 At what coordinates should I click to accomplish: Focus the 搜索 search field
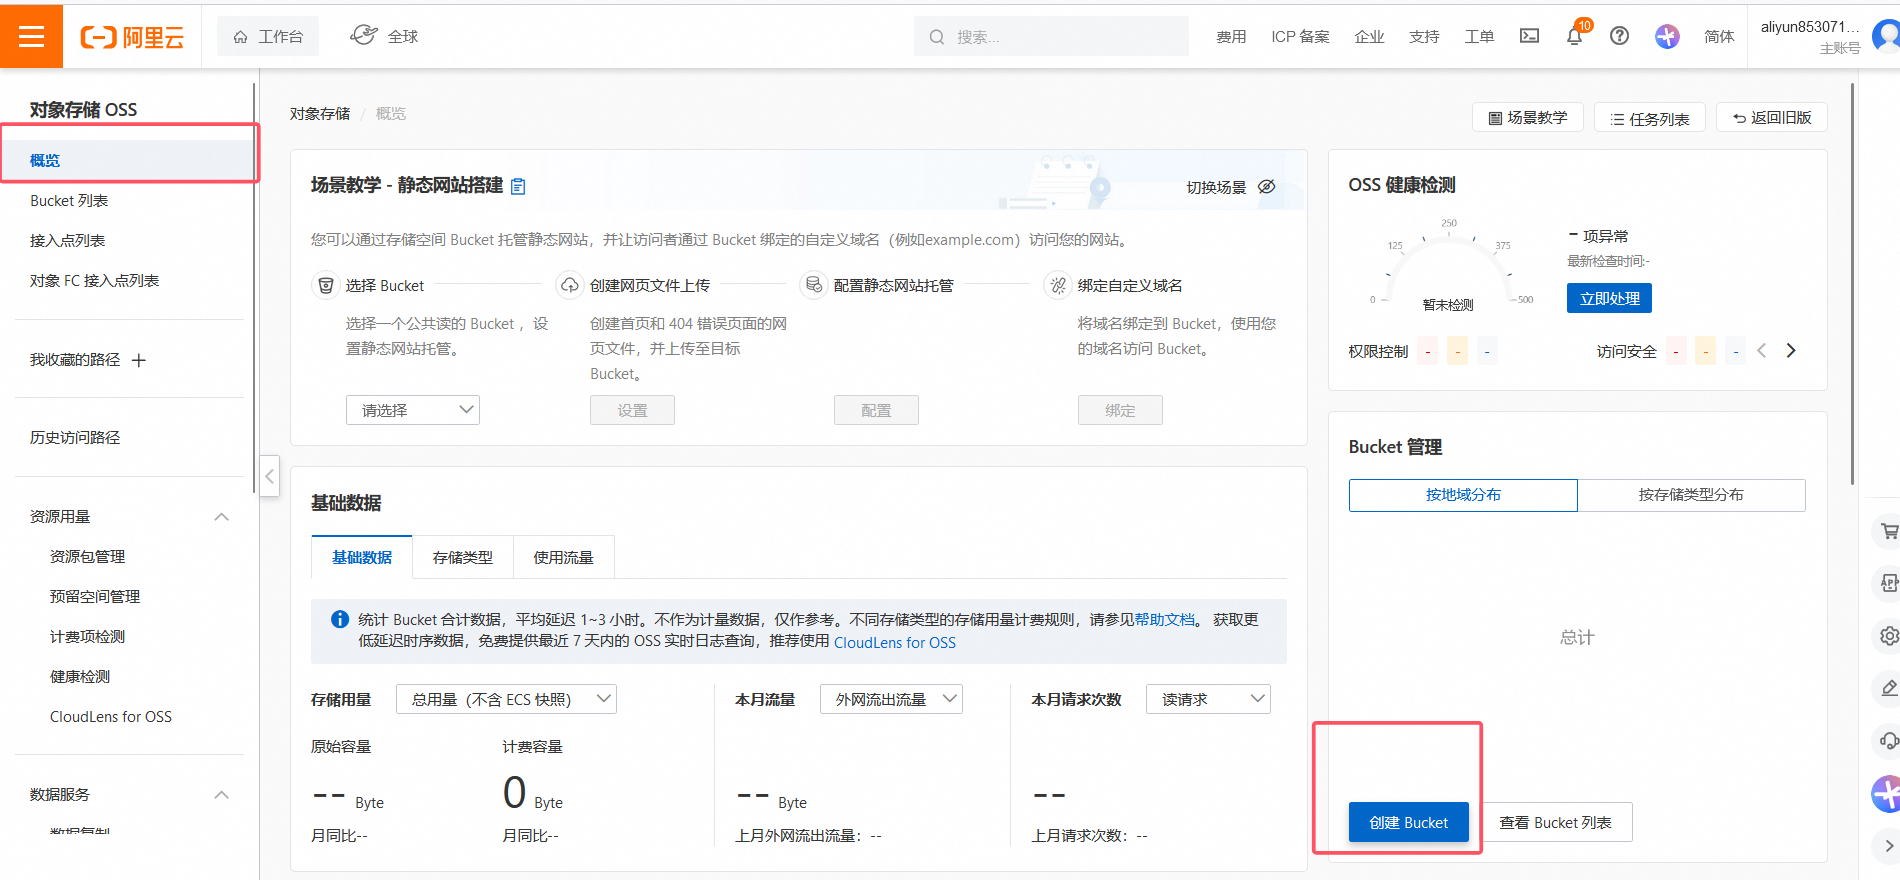(x=1051, y=36)
